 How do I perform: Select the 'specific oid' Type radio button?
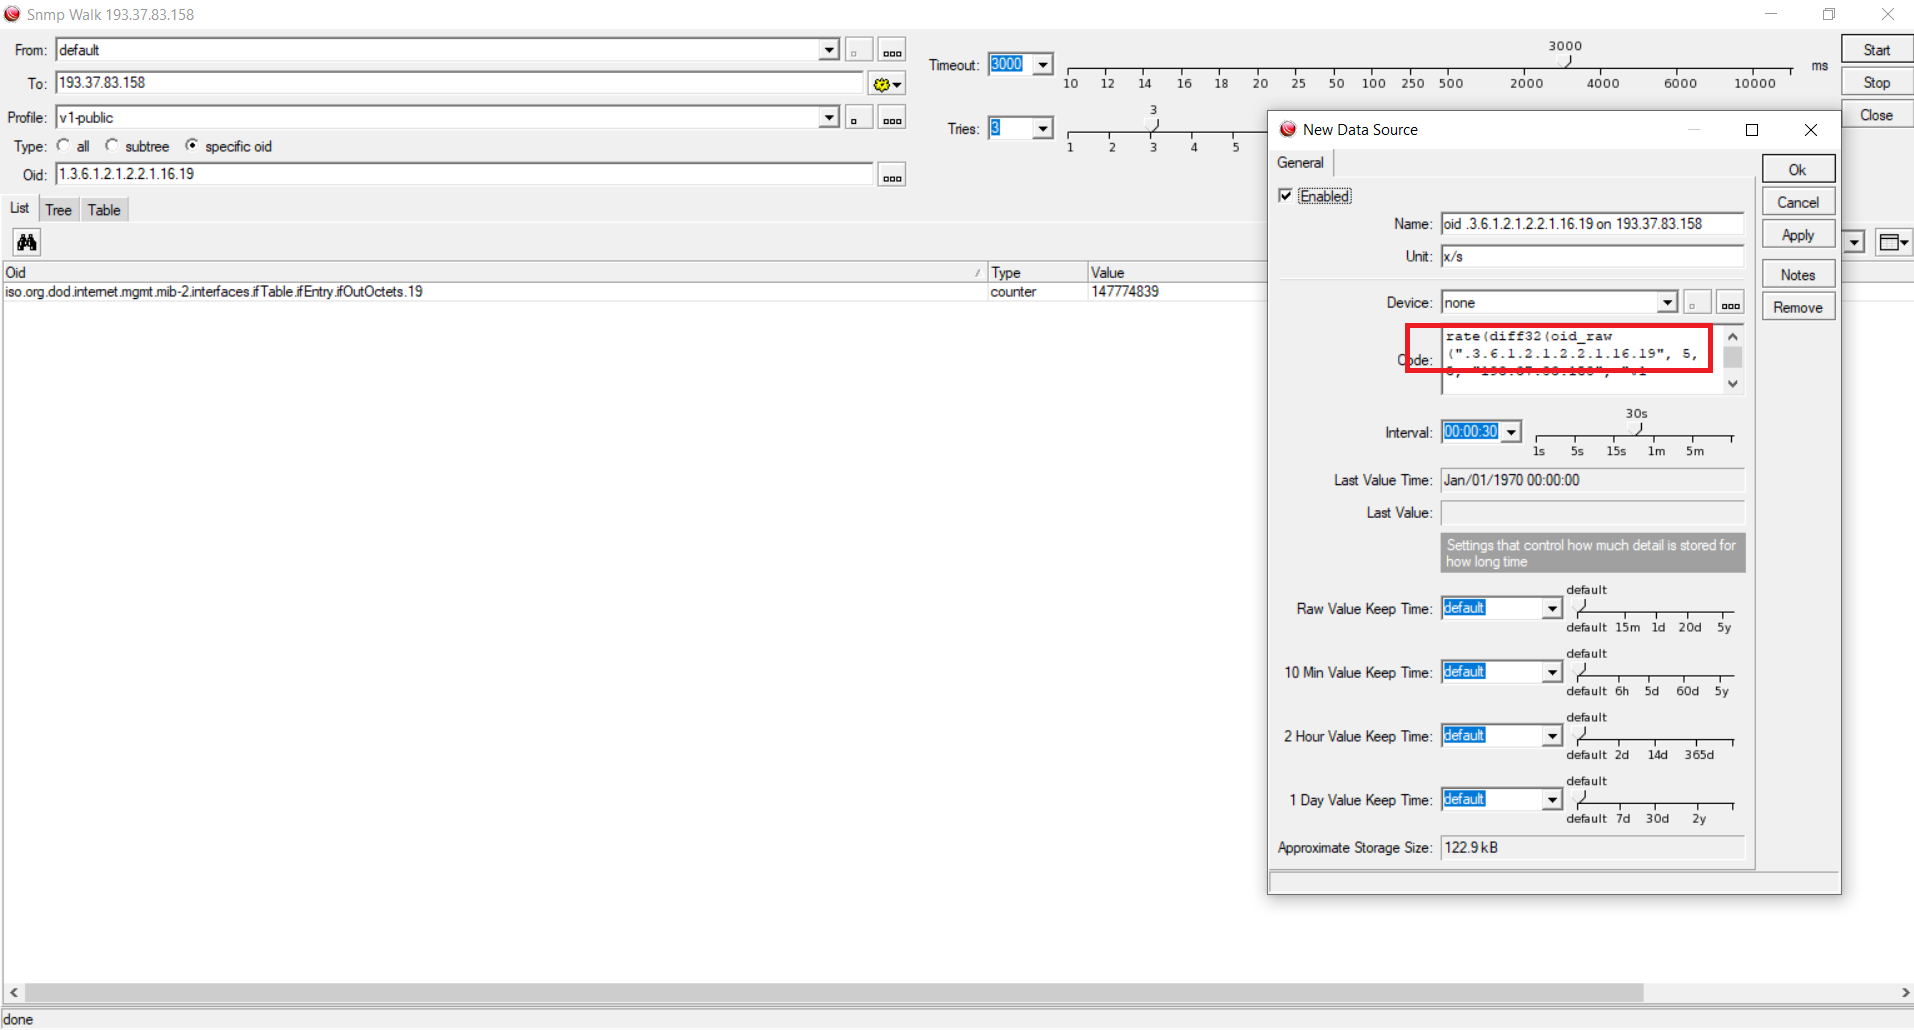(192, 146)
